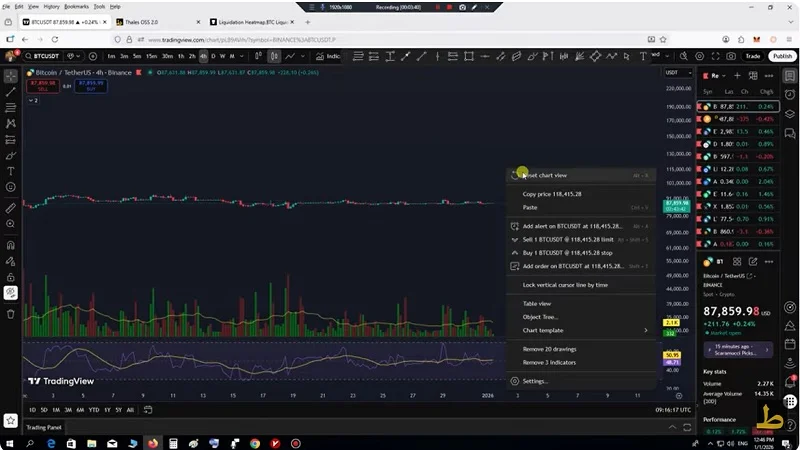Screen dimensions: 800x450
Task: Open the Indicators menu
Action: click(x=328, y=56)
